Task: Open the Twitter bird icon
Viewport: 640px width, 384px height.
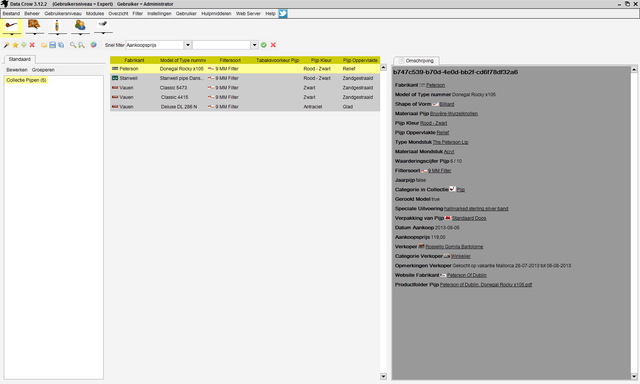Action: pyautogui.click(x=283, y=13)
